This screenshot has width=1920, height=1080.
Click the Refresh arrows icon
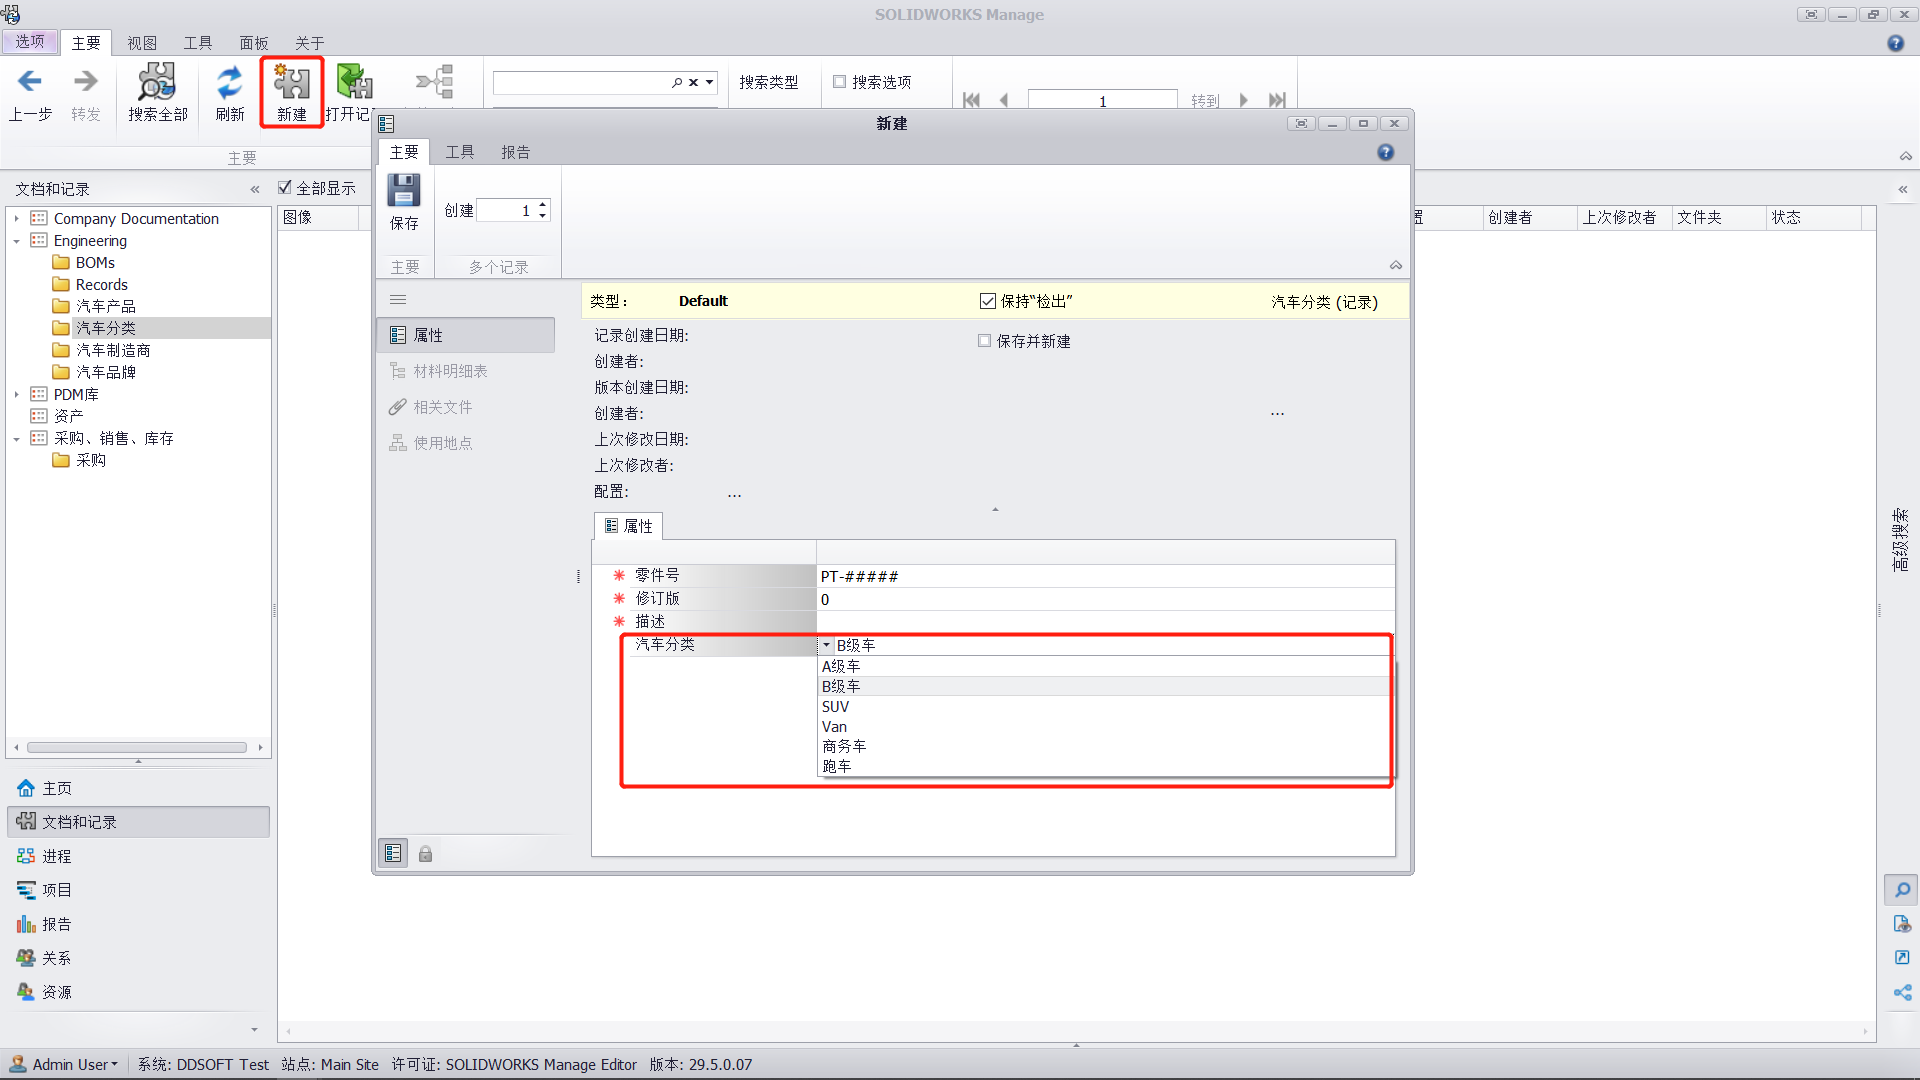tap(230, 83)
